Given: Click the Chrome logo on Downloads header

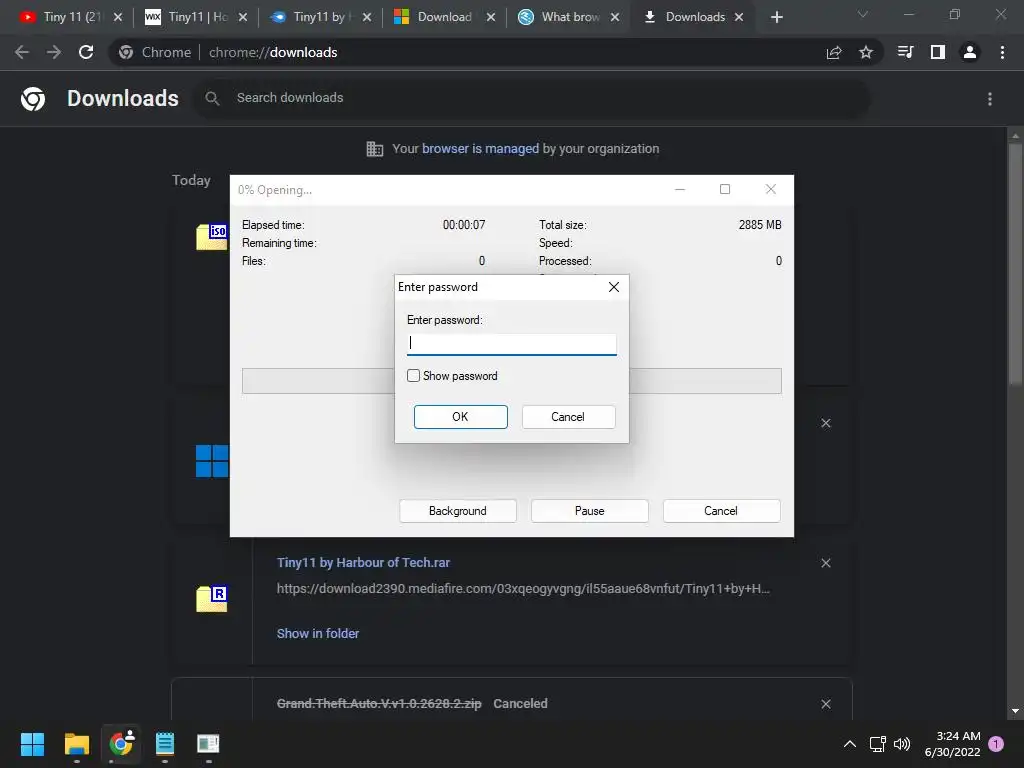Looking at the screenshot, I should click(x=33, y=99).
